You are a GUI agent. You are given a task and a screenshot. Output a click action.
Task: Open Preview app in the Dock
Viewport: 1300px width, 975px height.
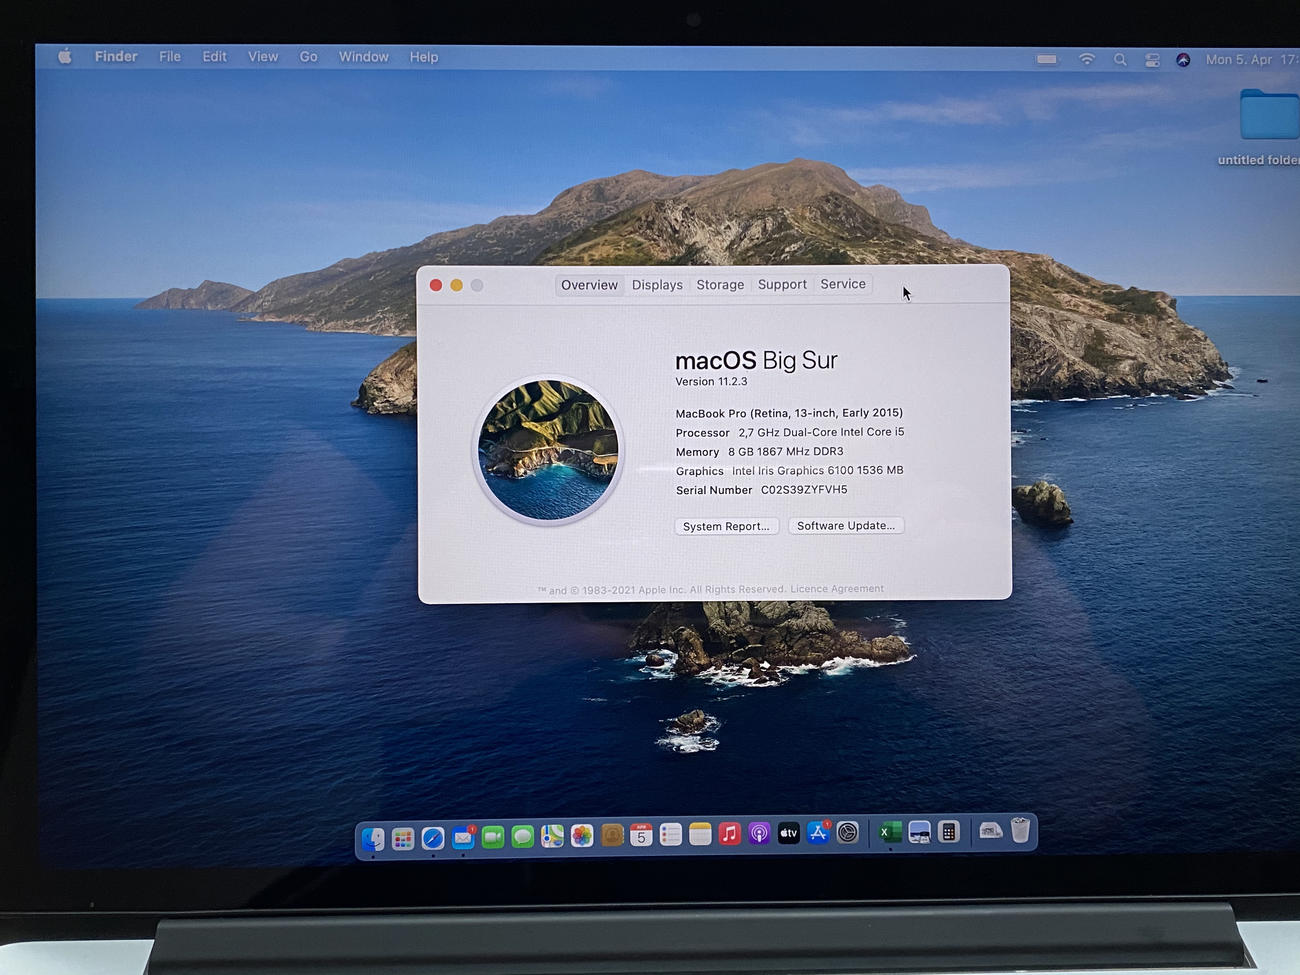[x=919, y=831]
